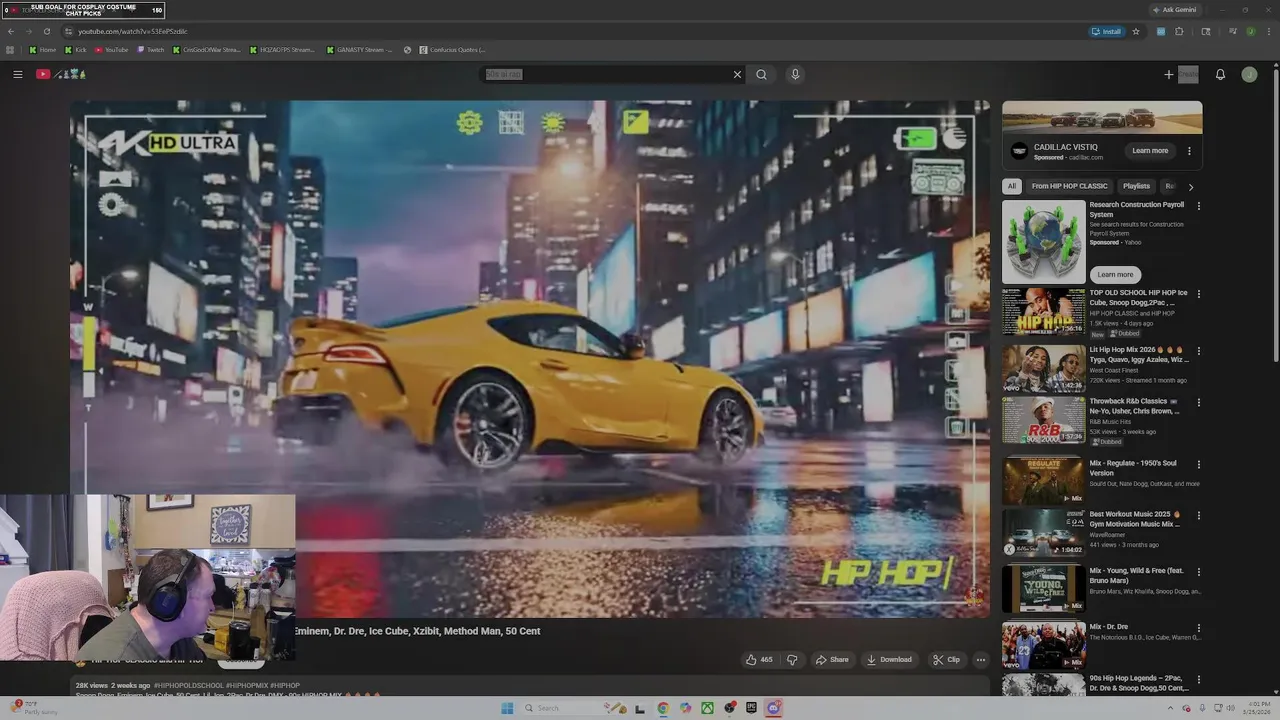
Task: Open the Twitch bookmark
Action: 151,50
